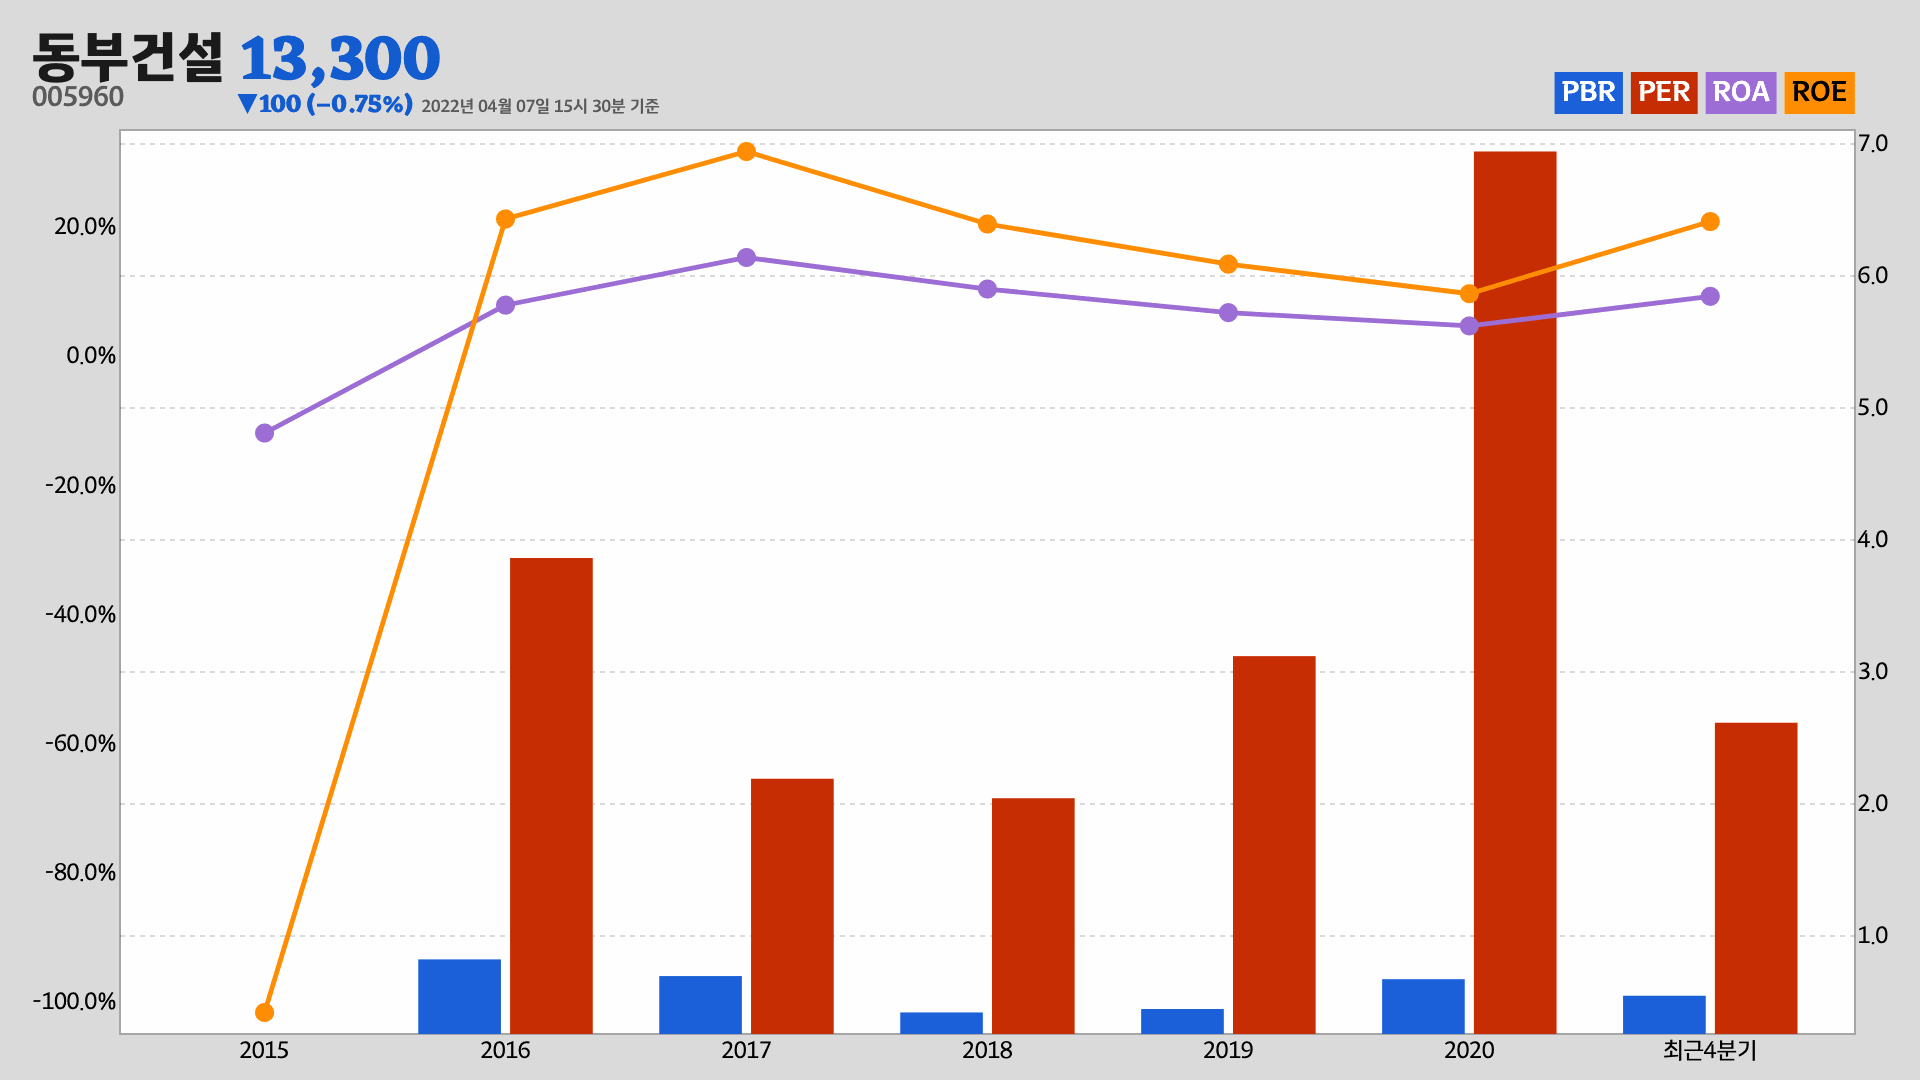Toggle the purple ROA legend badge

coord(1740,93)
